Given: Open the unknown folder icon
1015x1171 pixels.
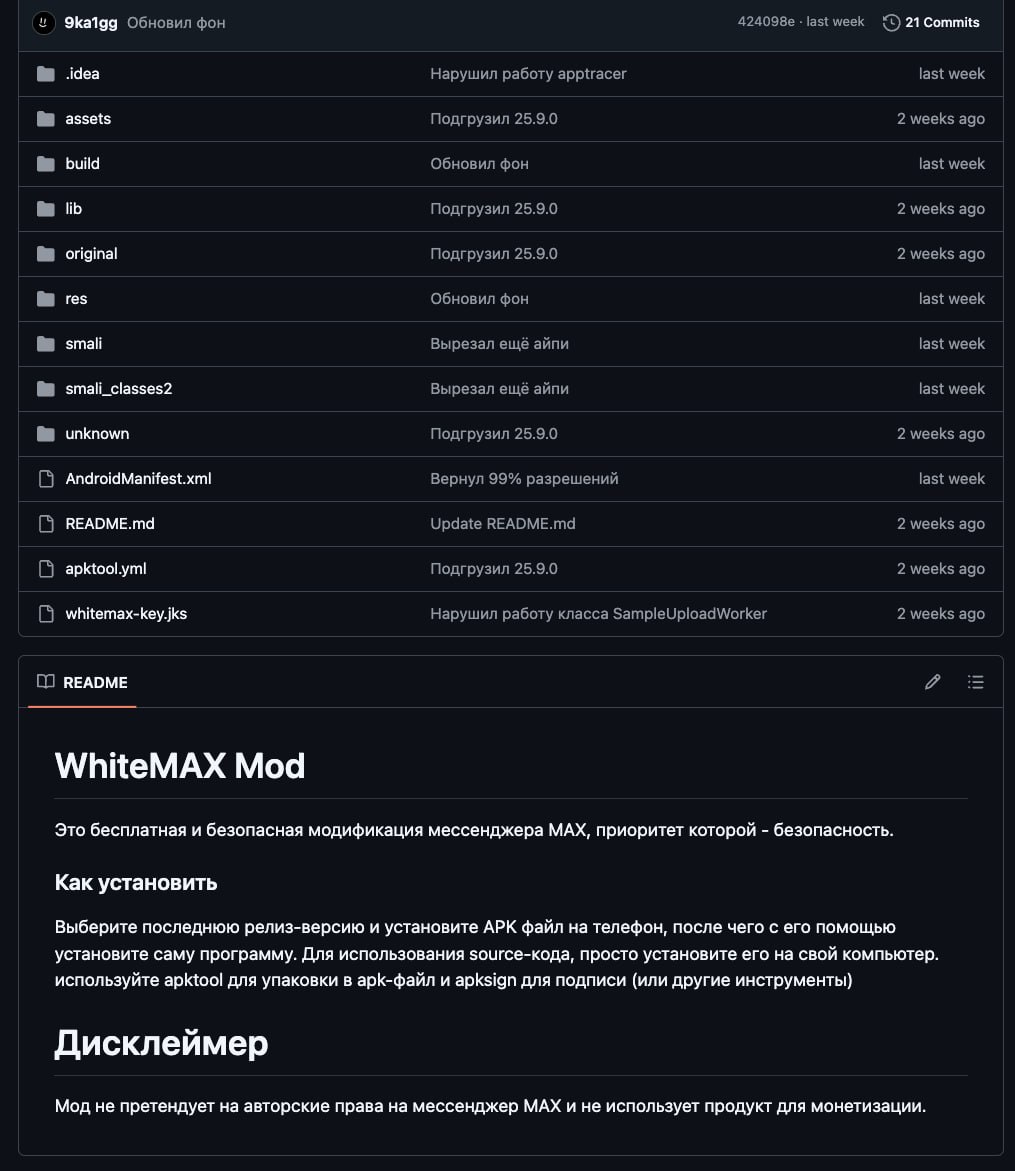Looking at the screenshot, I should click(x=46, y=433).
